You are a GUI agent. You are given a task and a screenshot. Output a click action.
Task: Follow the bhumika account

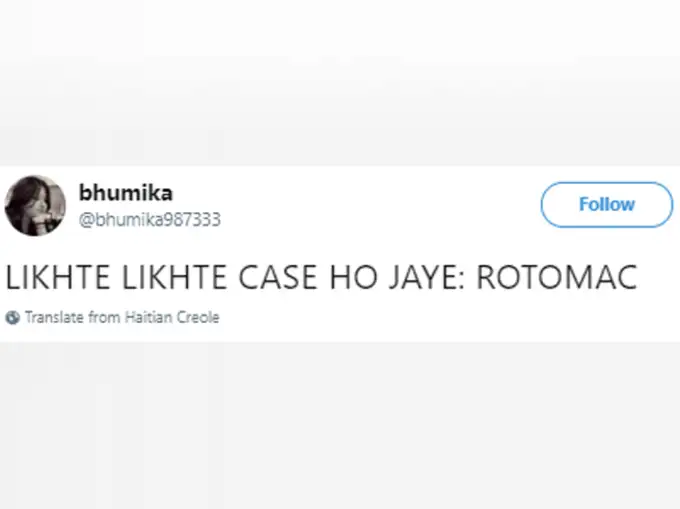pyautogui.click(x=607, y=205)
